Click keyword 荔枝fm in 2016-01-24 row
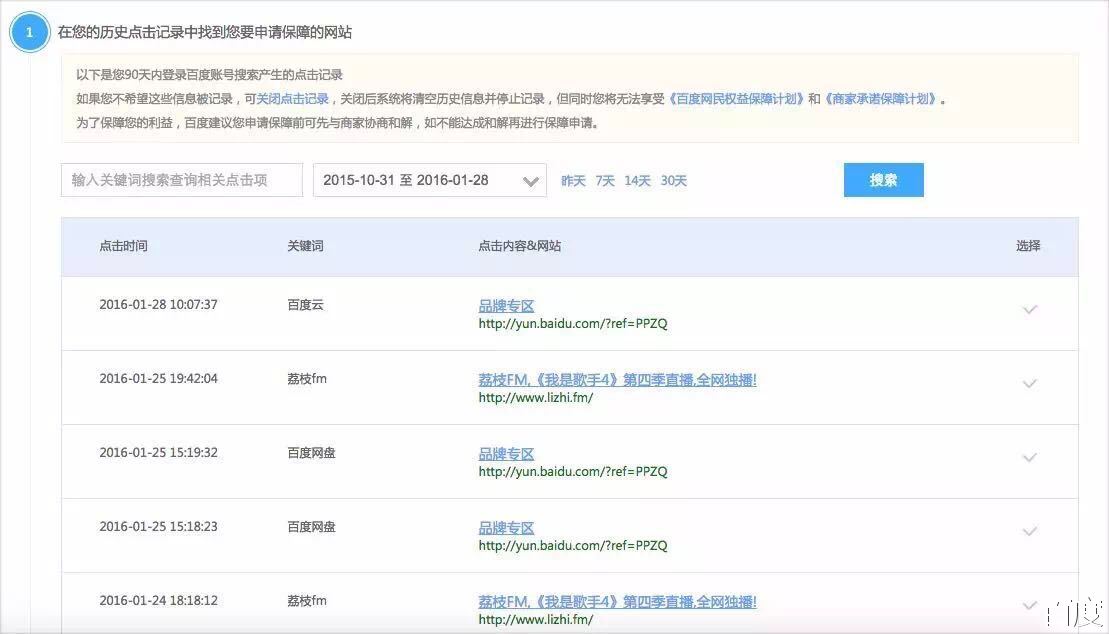 (x=307, y=600)
